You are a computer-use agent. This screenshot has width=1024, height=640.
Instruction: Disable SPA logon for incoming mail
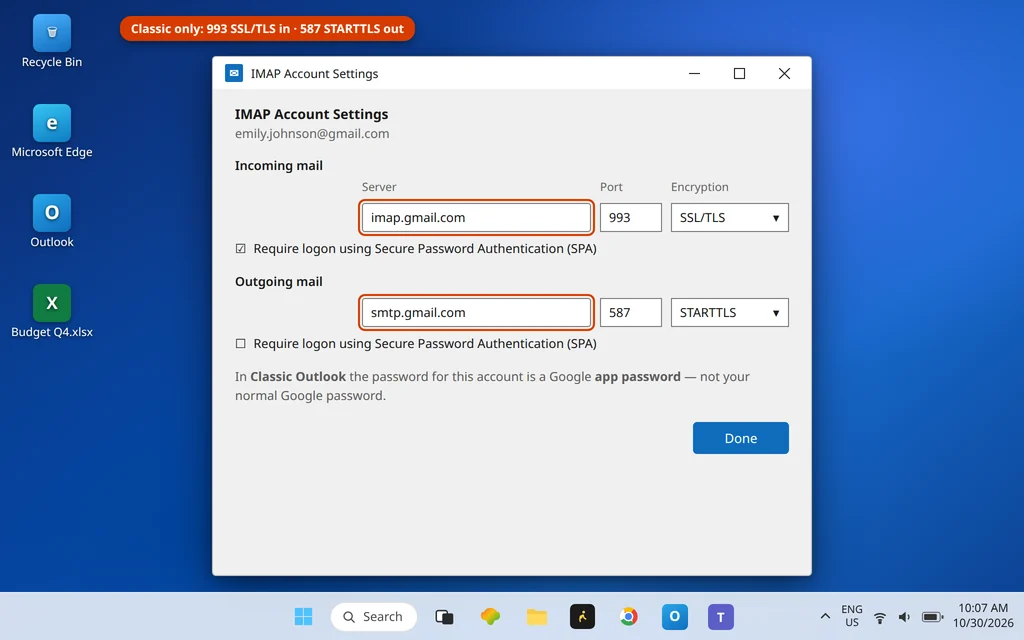[241, 249]
